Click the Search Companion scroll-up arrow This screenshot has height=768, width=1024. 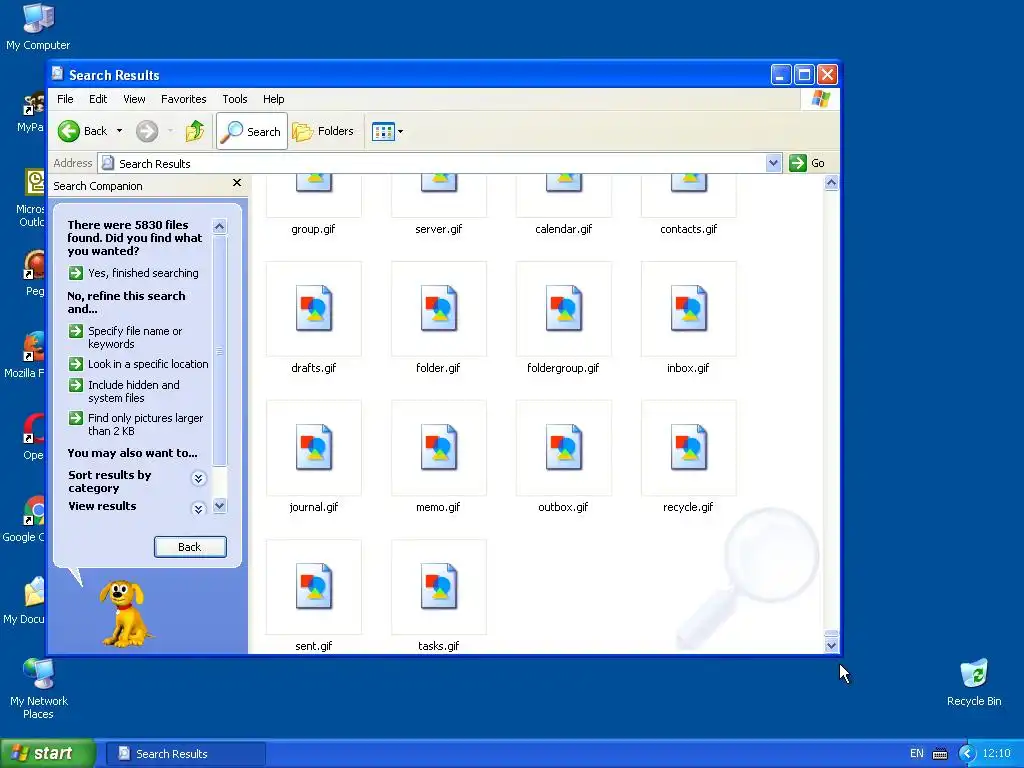pyautogui.click(x=219, y=227)
